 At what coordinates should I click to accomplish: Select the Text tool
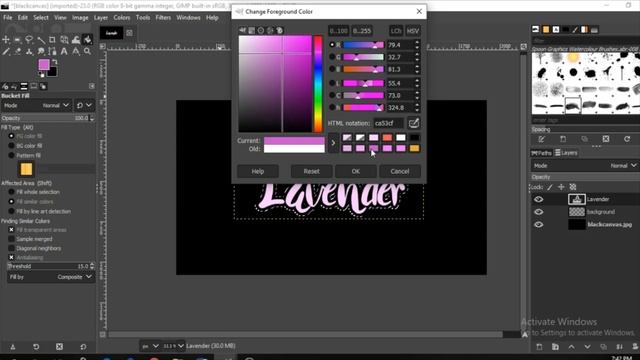64,51
